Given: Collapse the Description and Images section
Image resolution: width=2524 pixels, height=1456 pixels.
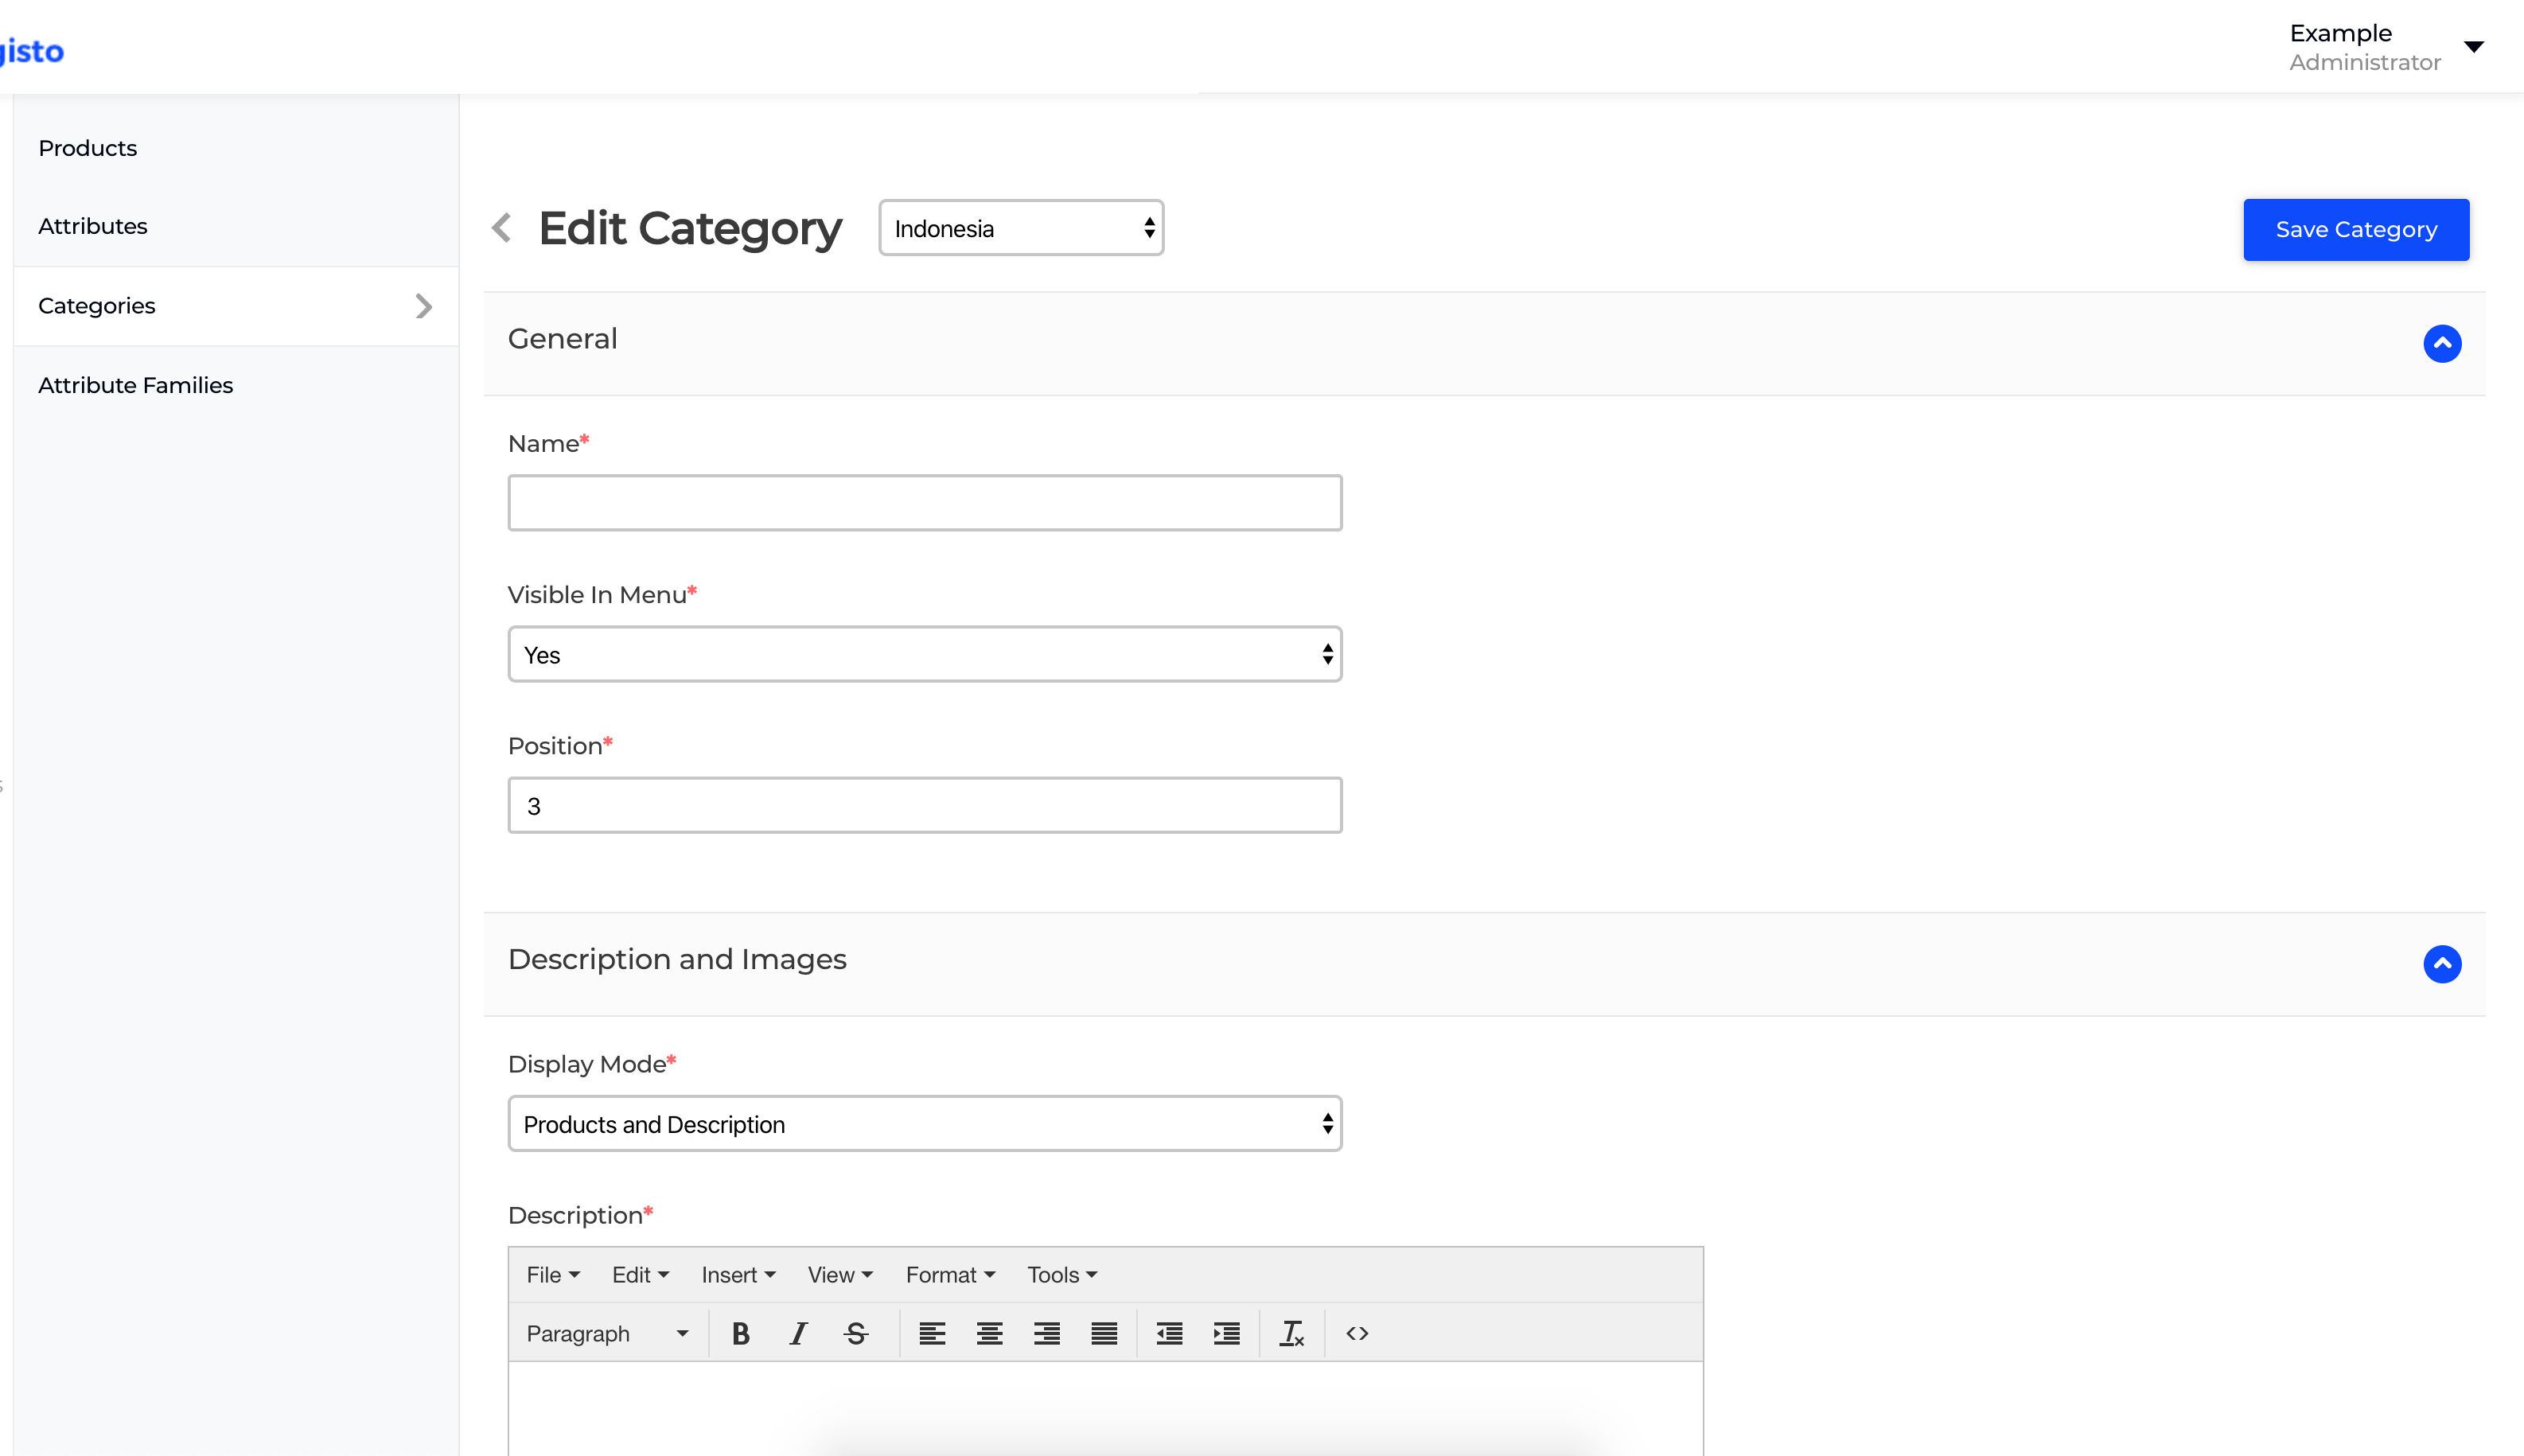Looking at the screenshot, I should click(x=2442, y=964).
